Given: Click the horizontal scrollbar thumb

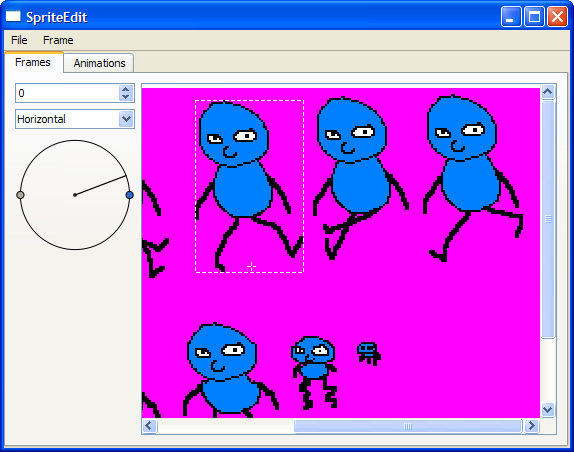Looking at the screenshot, I should click(407, 426).
